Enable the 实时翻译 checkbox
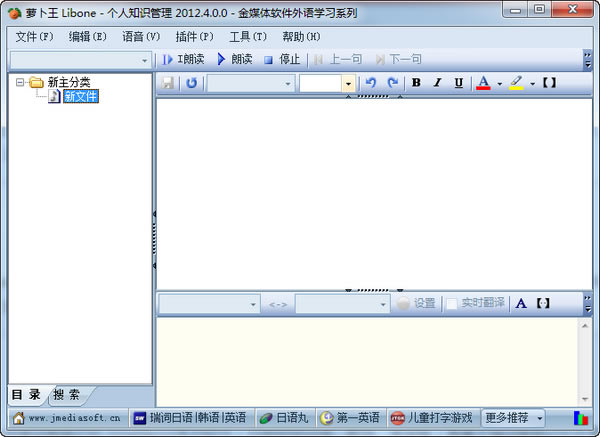 (x=452, y=303)
